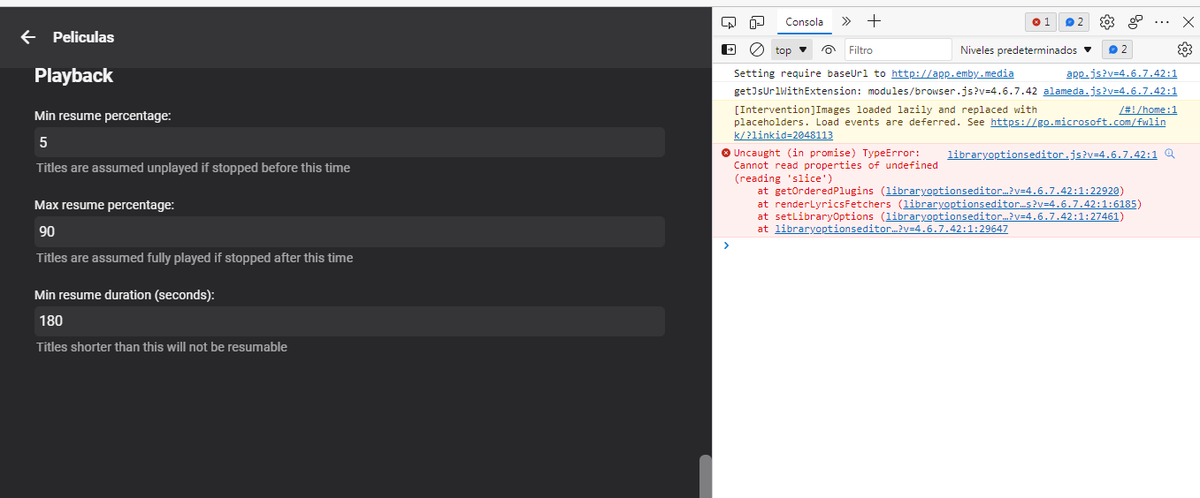Click 'Titles shorter than this' hint text
Image resolution: width=1200 pixels, height=498 pixels.
[161, 347]
